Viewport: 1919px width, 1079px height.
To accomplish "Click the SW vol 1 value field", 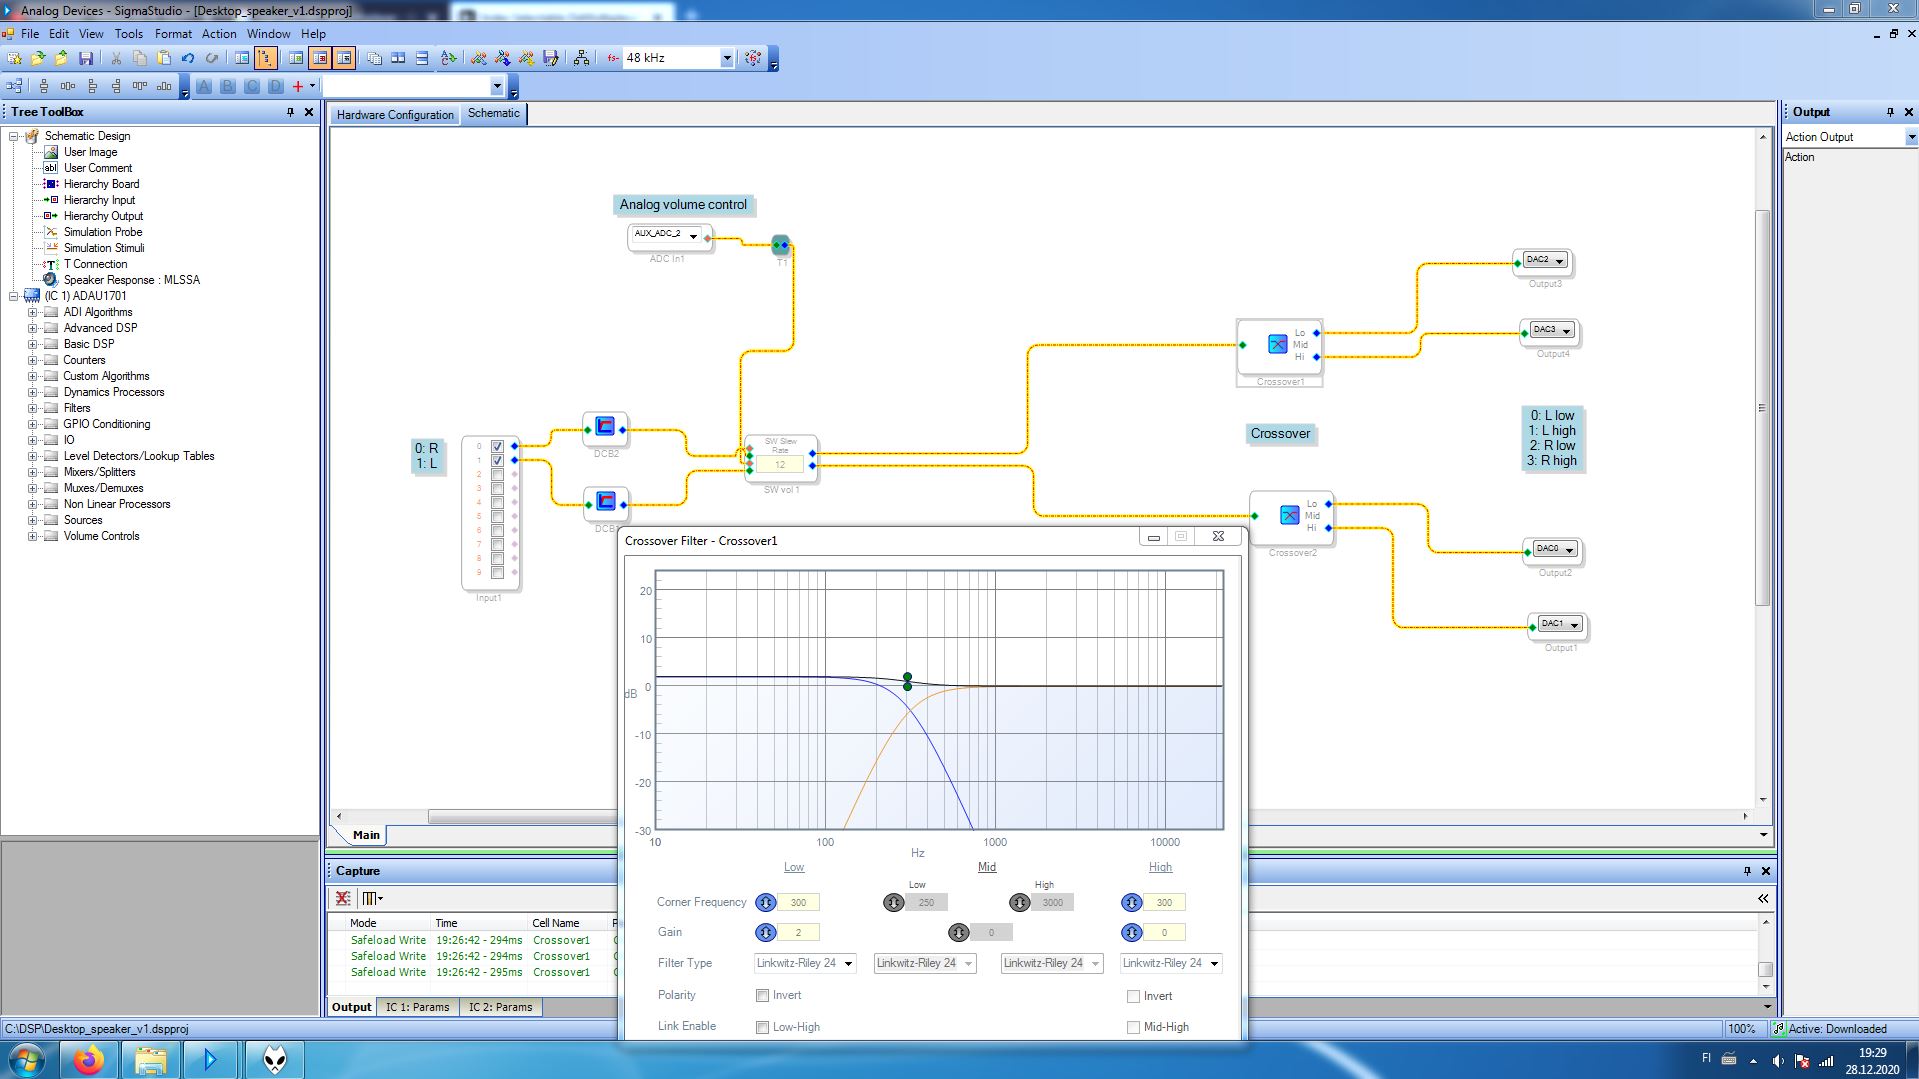I will [780, 465].
